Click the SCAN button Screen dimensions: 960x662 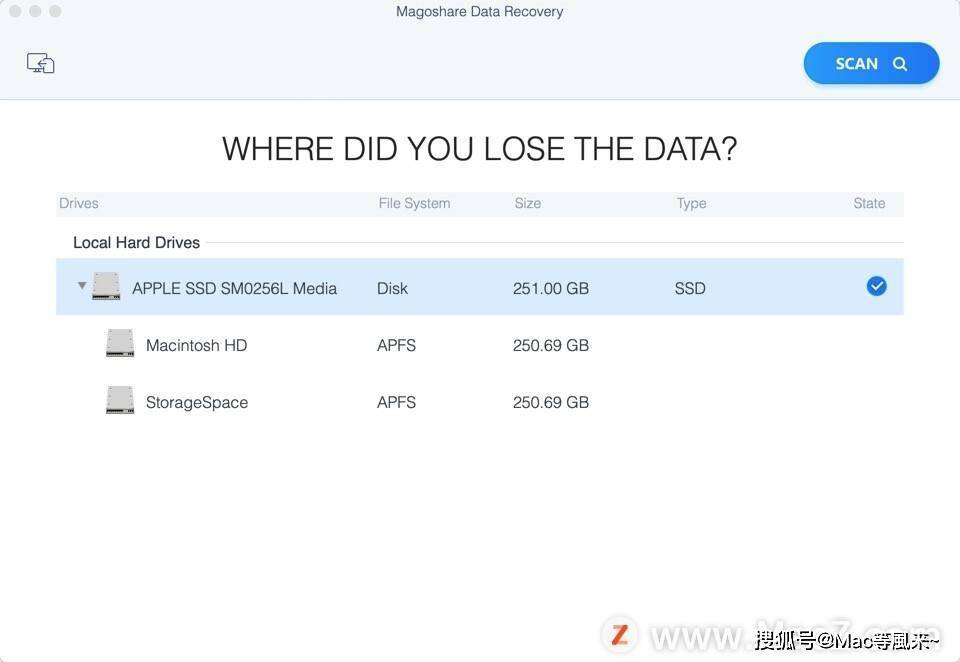pos(871,63)
